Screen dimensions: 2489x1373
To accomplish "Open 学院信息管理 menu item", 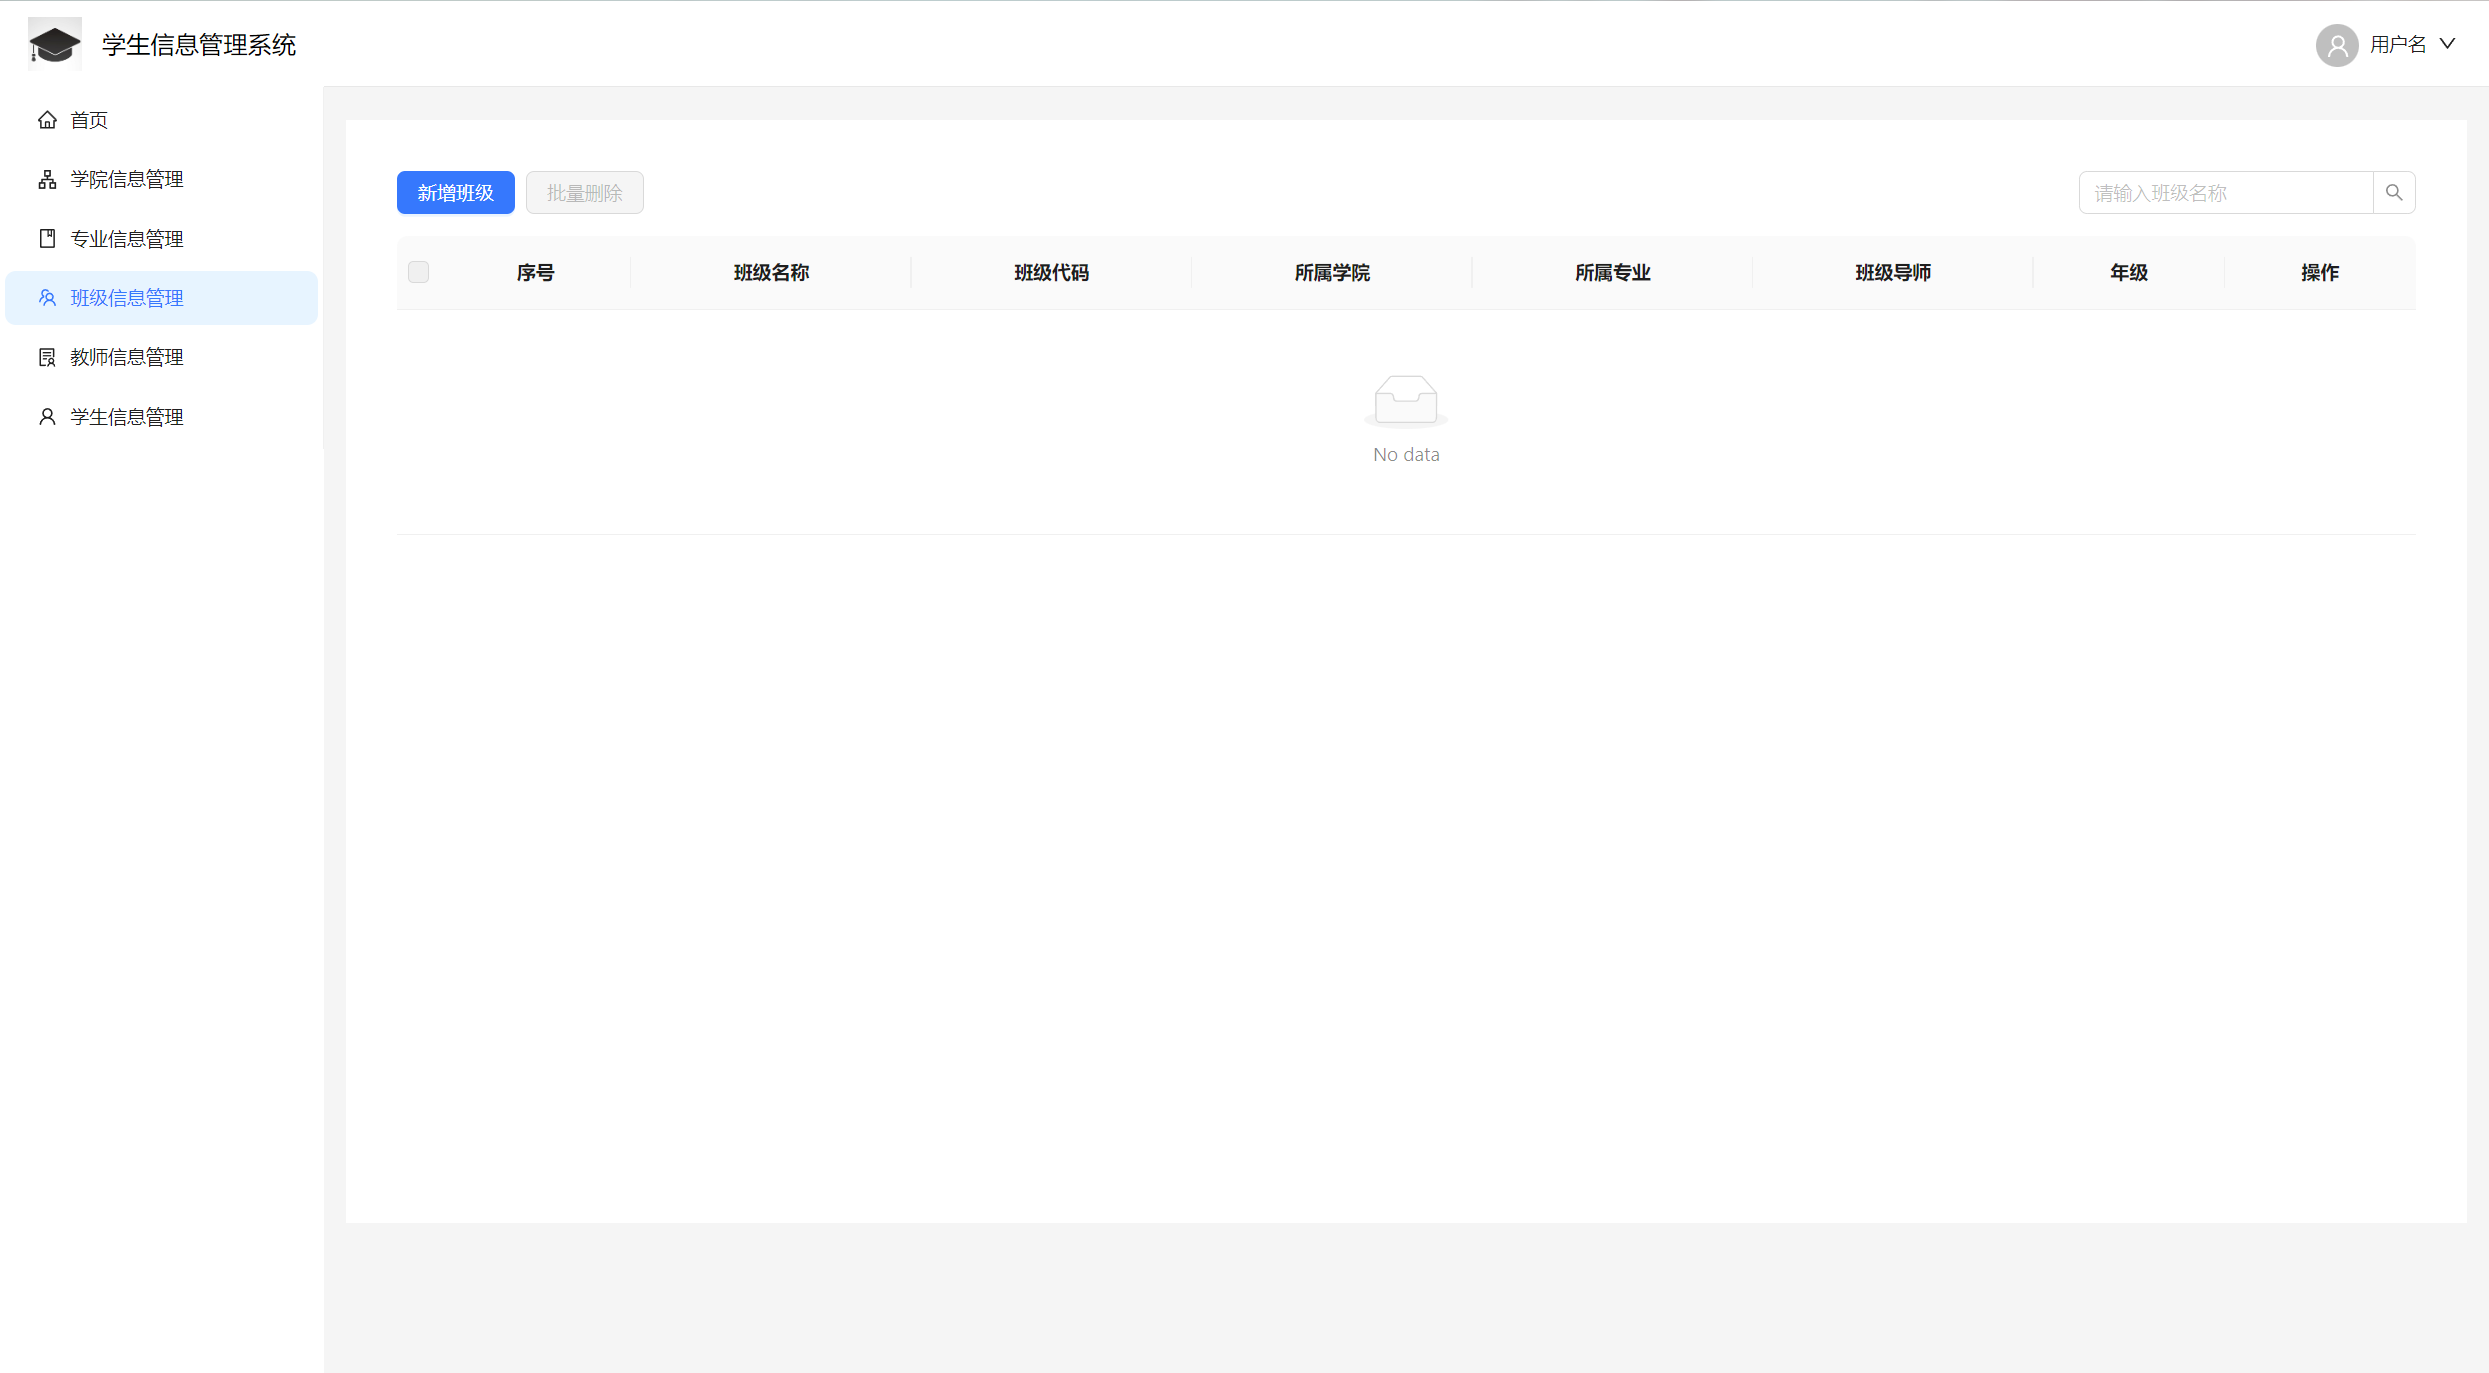I will pos(127,179).
